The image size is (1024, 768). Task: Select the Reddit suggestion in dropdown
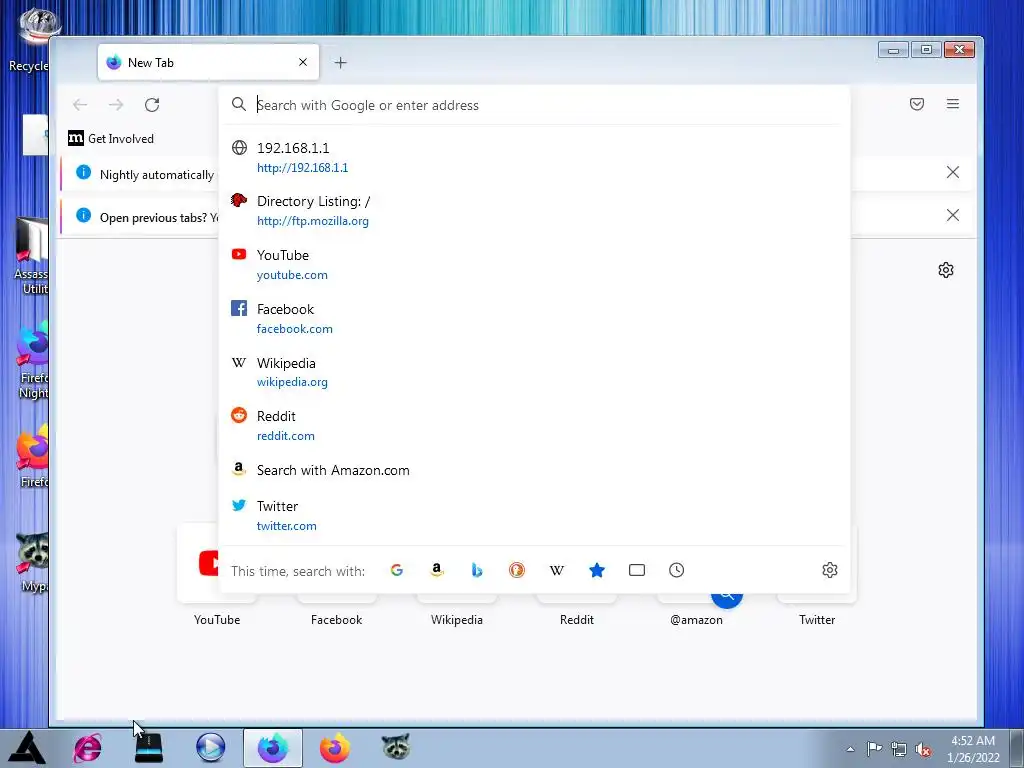tap(534, 426)
